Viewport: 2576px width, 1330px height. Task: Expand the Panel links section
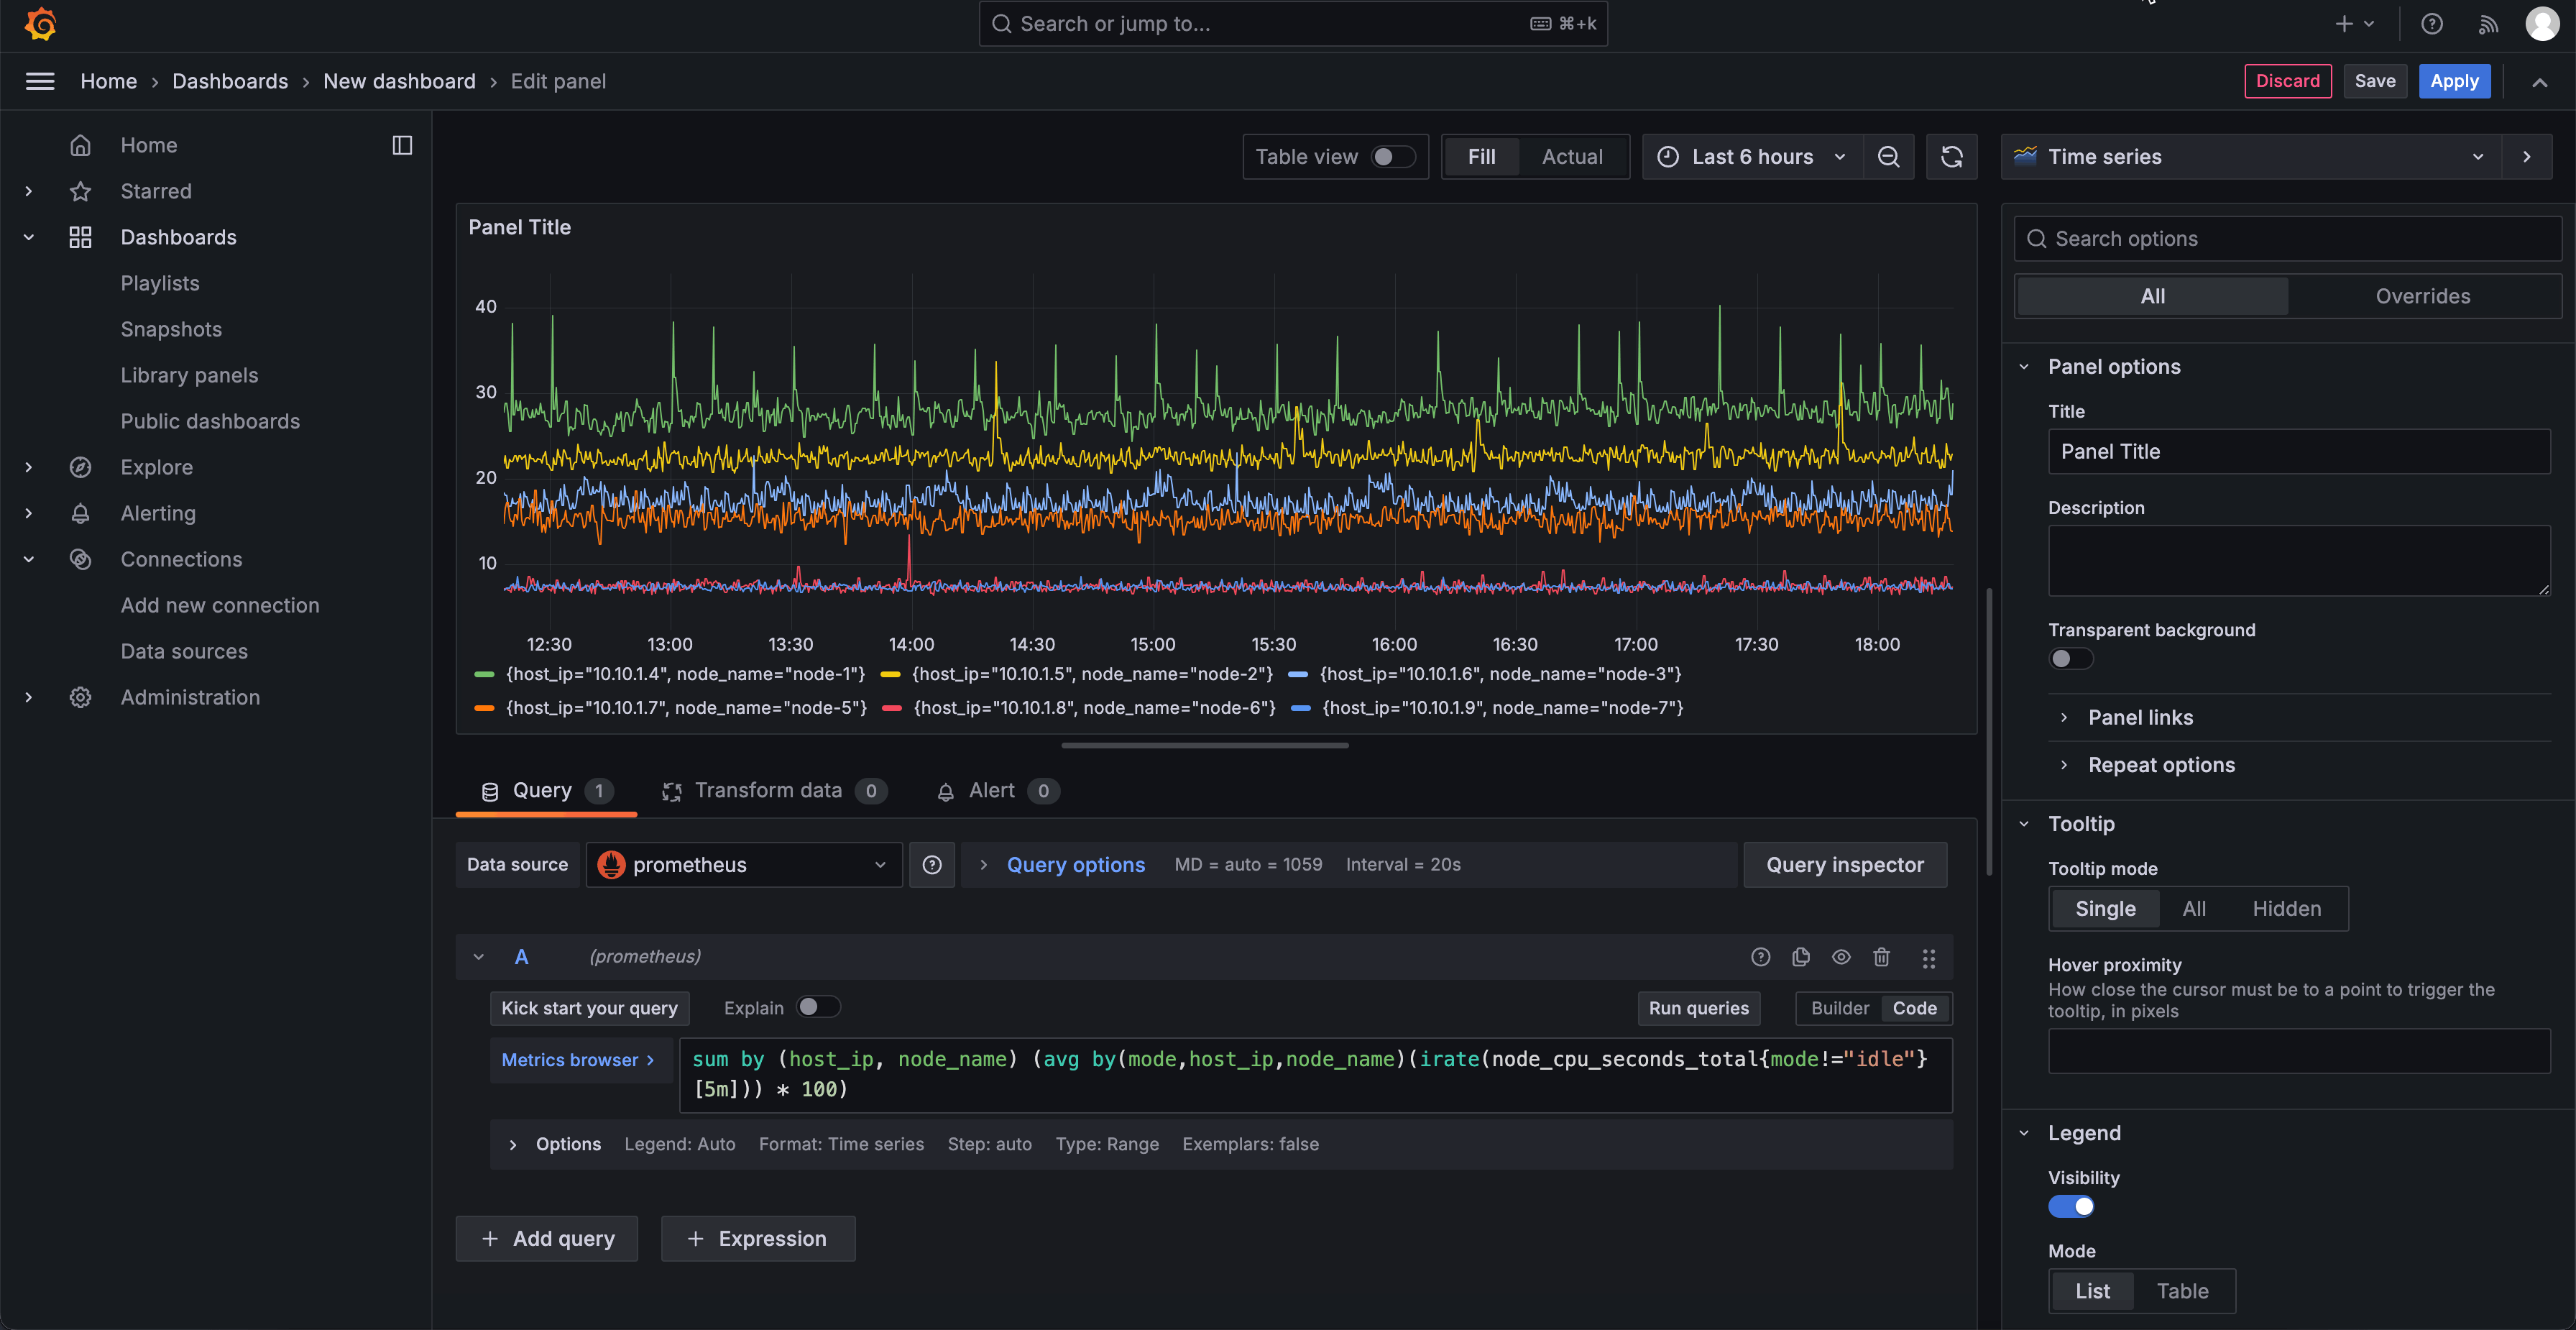tap(2139, 718)
